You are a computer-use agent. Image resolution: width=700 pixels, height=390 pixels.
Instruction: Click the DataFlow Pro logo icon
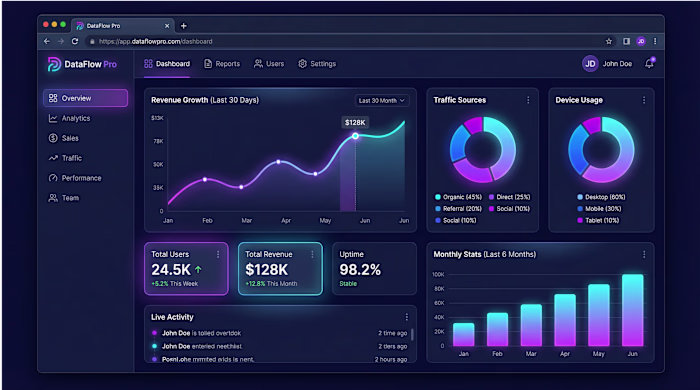54,64
